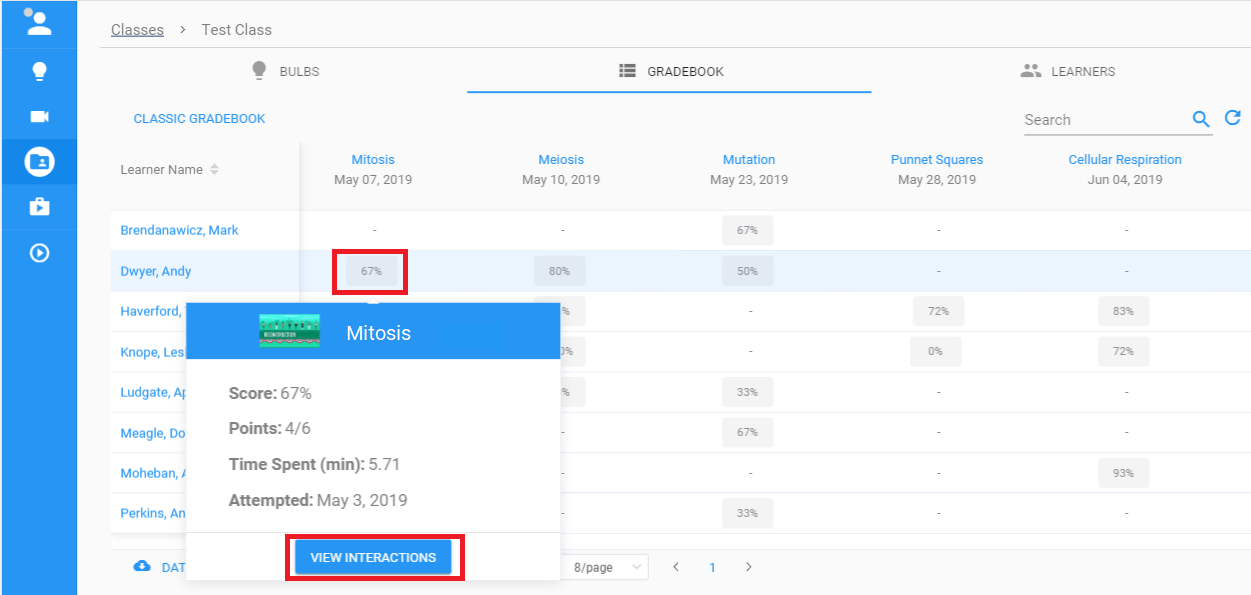Screen dimensions: 1251x595
Task: Select the lightbulb icon in the sidebar
Action: [39, 70]
